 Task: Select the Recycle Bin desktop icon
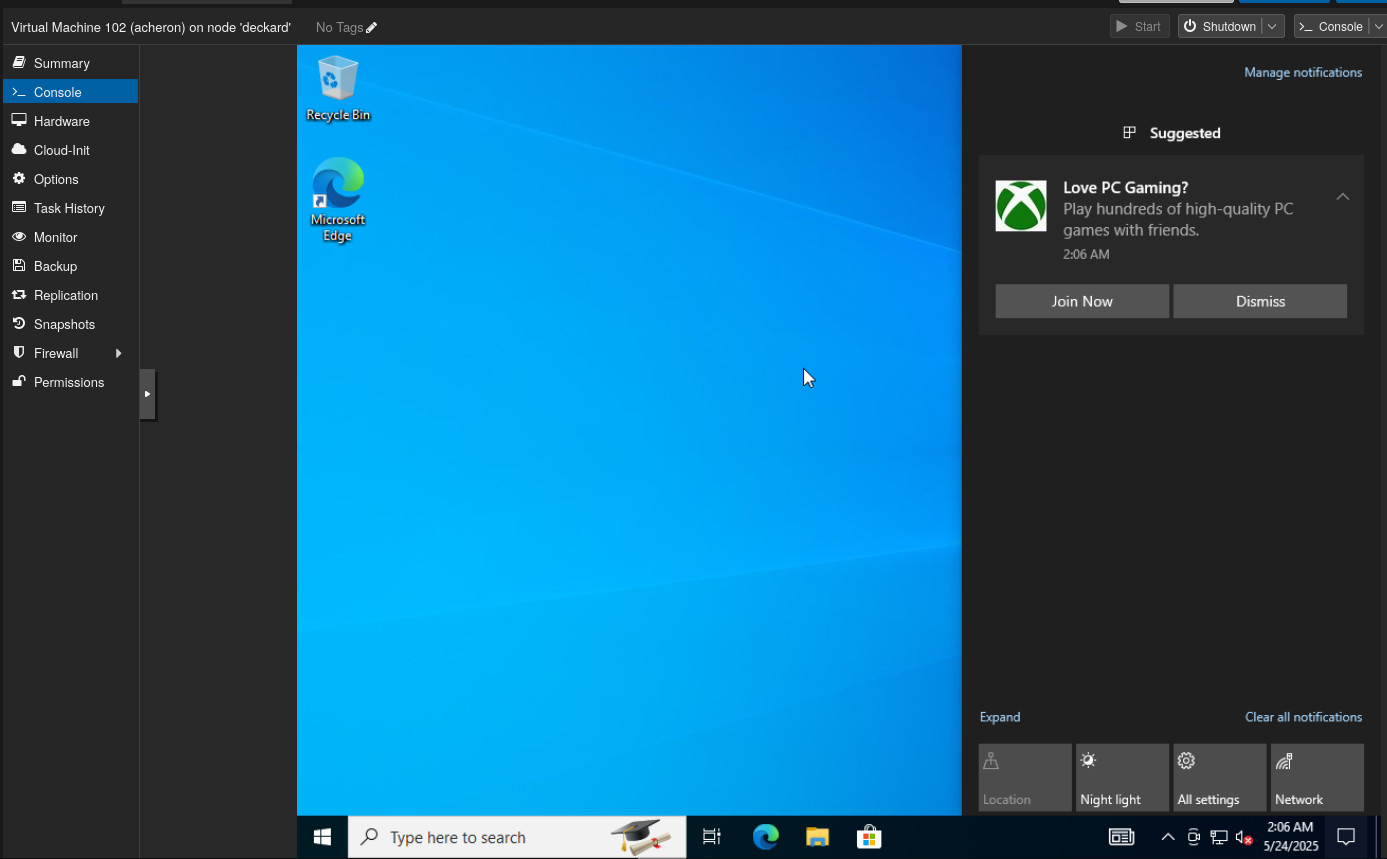click(x=338, y=89)
